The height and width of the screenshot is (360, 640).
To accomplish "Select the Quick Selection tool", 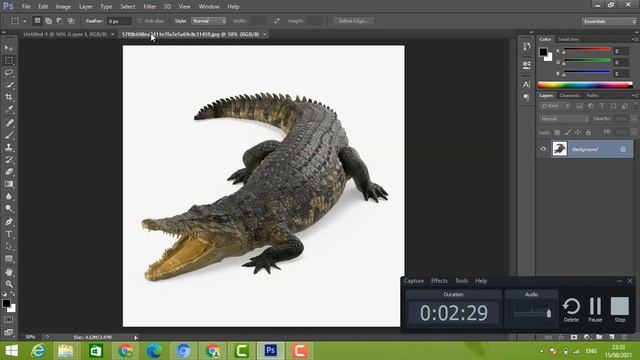I will [9, 85].
